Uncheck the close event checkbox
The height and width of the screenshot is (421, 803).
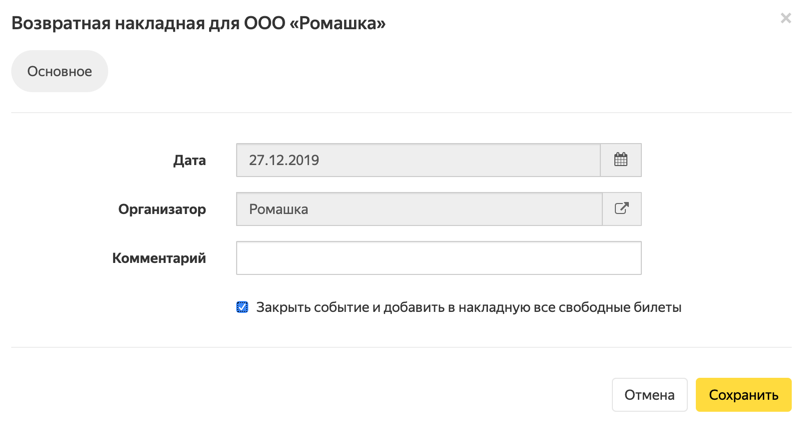pos(242,307)
